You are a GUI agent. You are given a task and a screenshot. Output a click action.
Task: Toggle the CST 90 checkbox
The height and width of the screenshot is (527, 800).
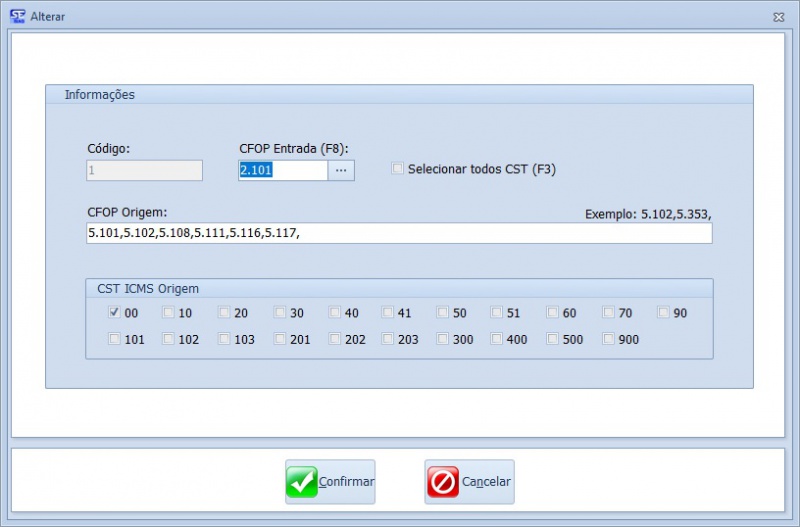click(664, 313)
